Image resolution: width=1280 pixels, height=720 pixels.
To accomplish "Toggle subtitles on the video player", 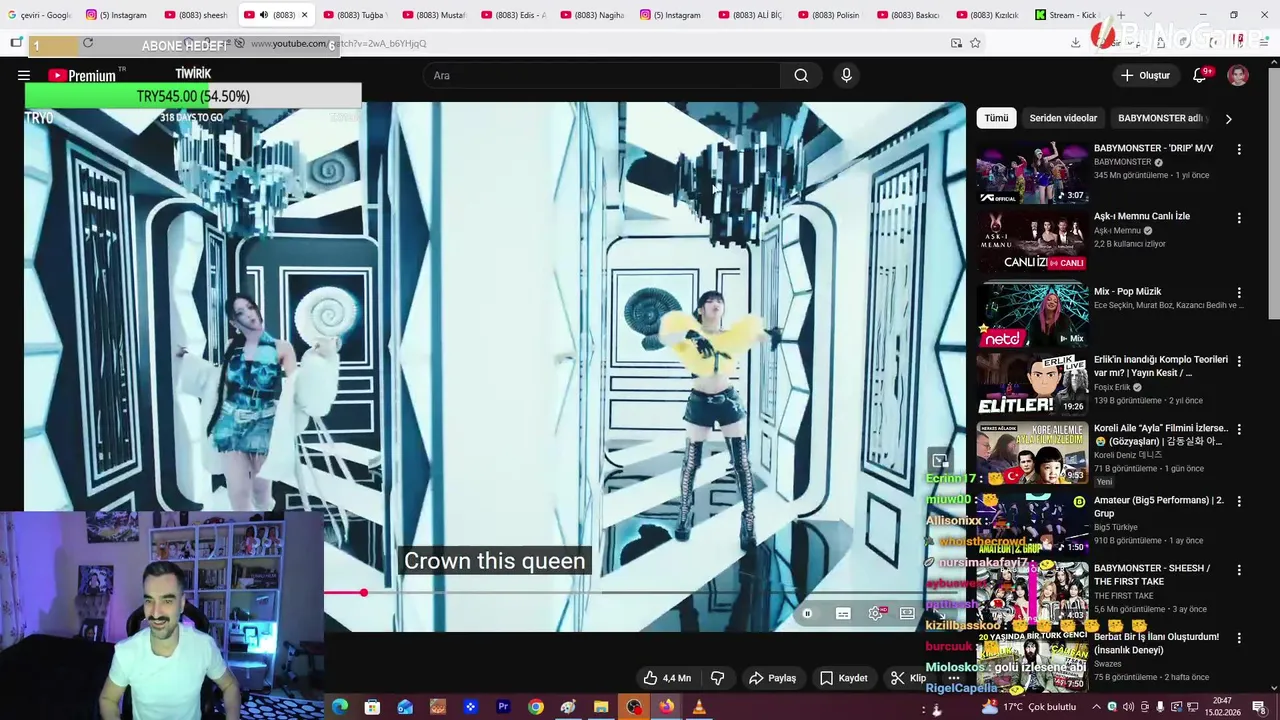I will pyautogui.click(x=843, y=613).
